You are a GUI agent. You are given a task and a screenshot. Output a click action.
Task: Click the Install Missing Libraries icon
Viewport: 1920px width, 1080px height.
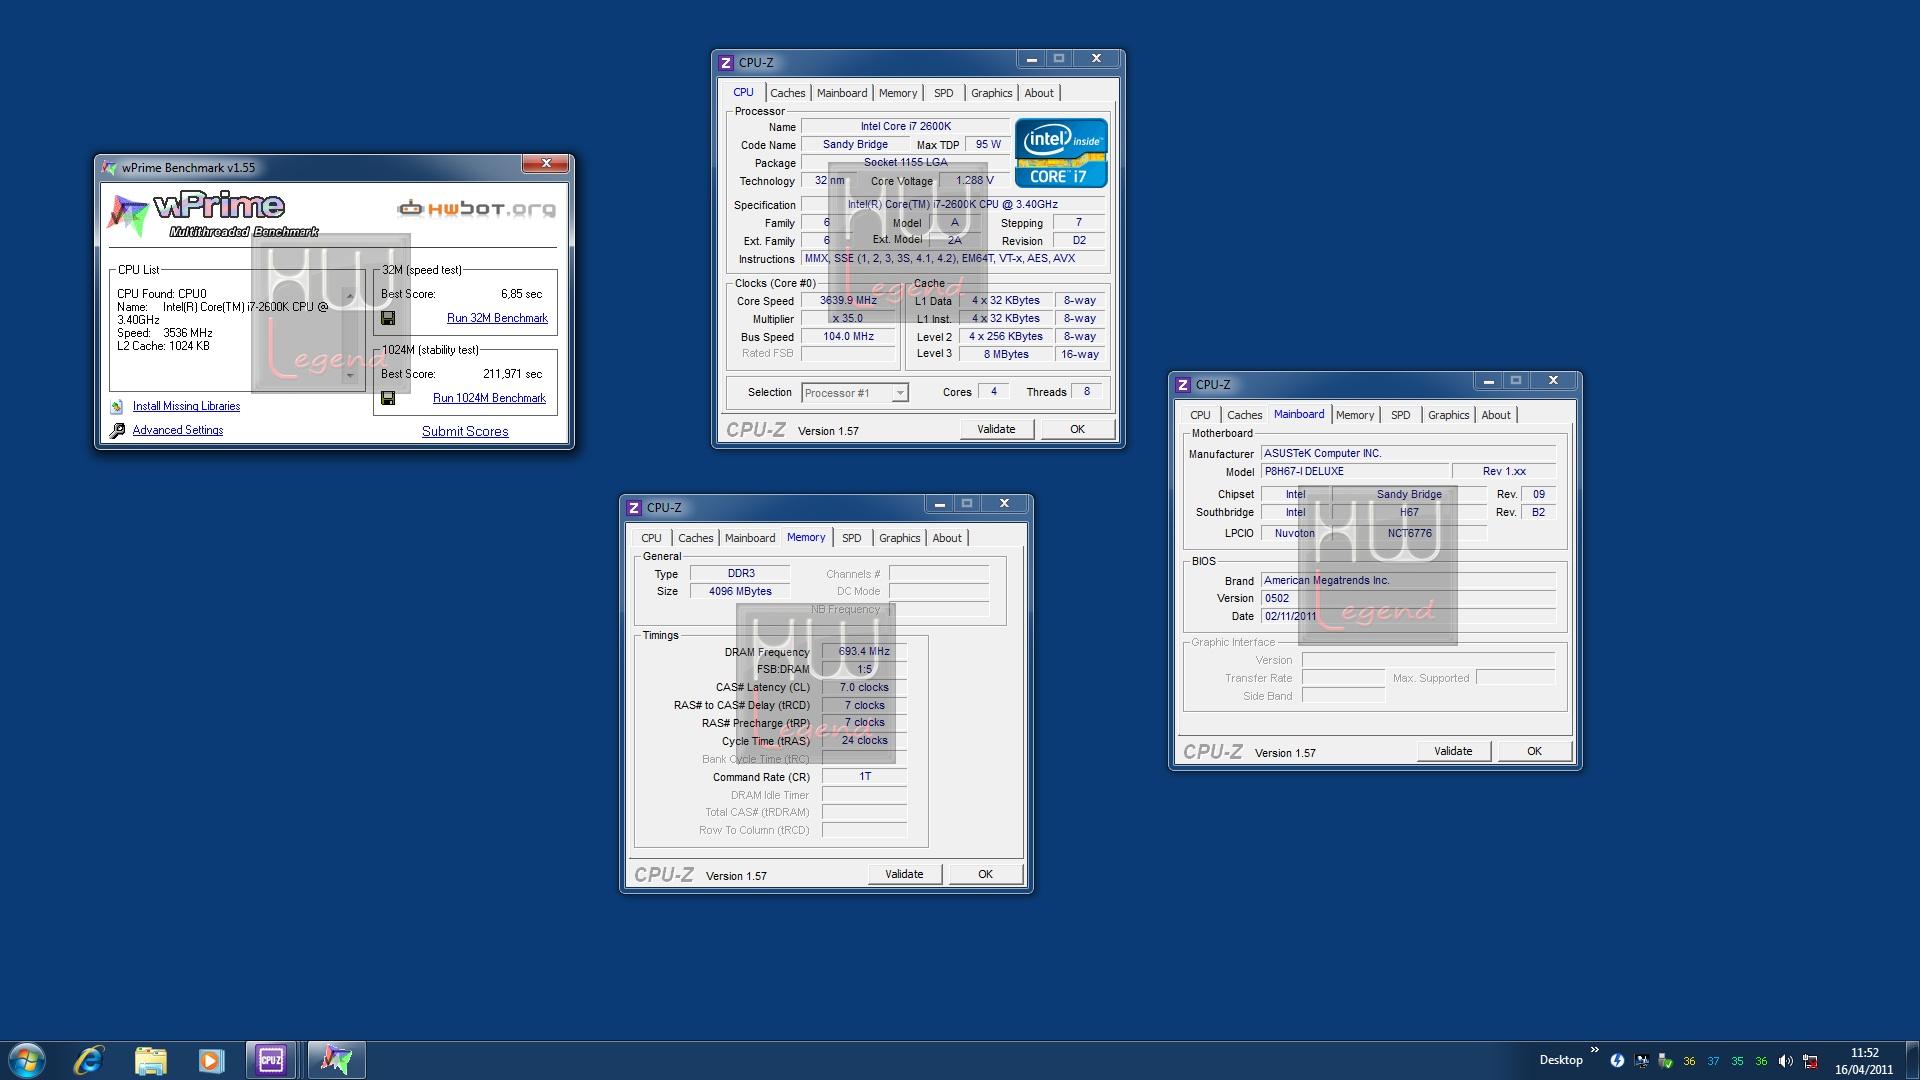point(117,406)
